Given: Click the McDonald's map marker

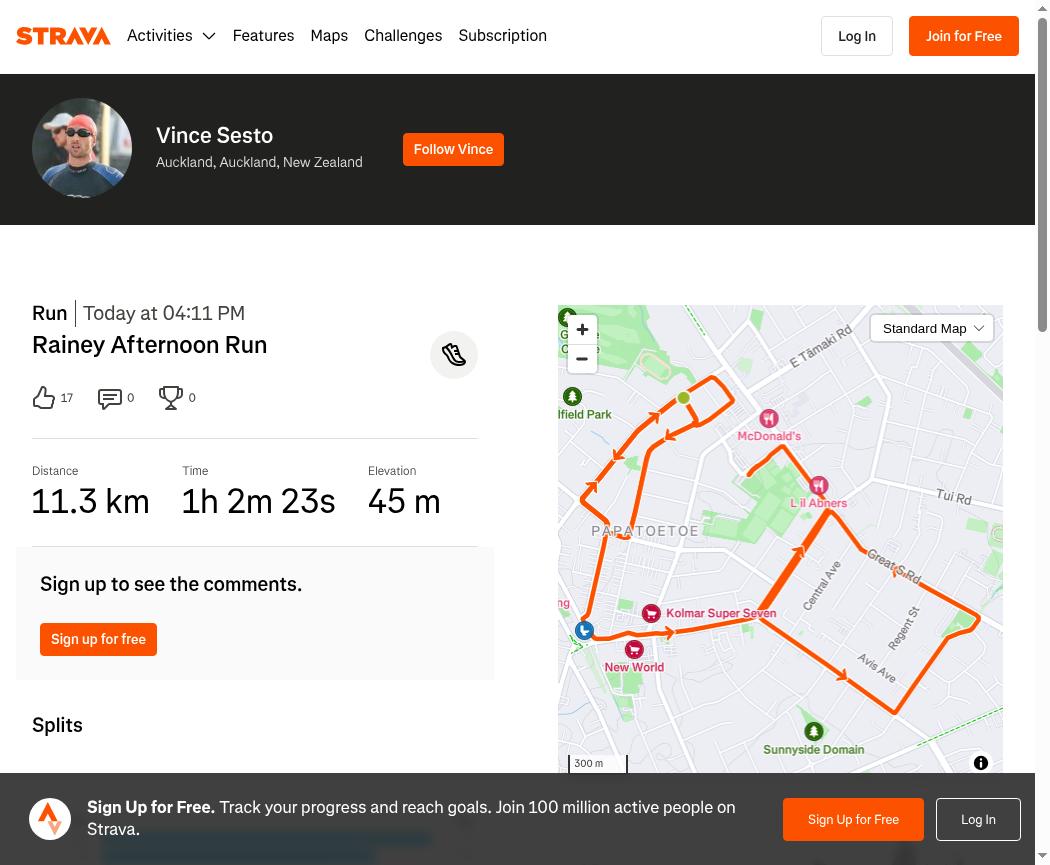Looking at the screenshot, I should point(769,418).
